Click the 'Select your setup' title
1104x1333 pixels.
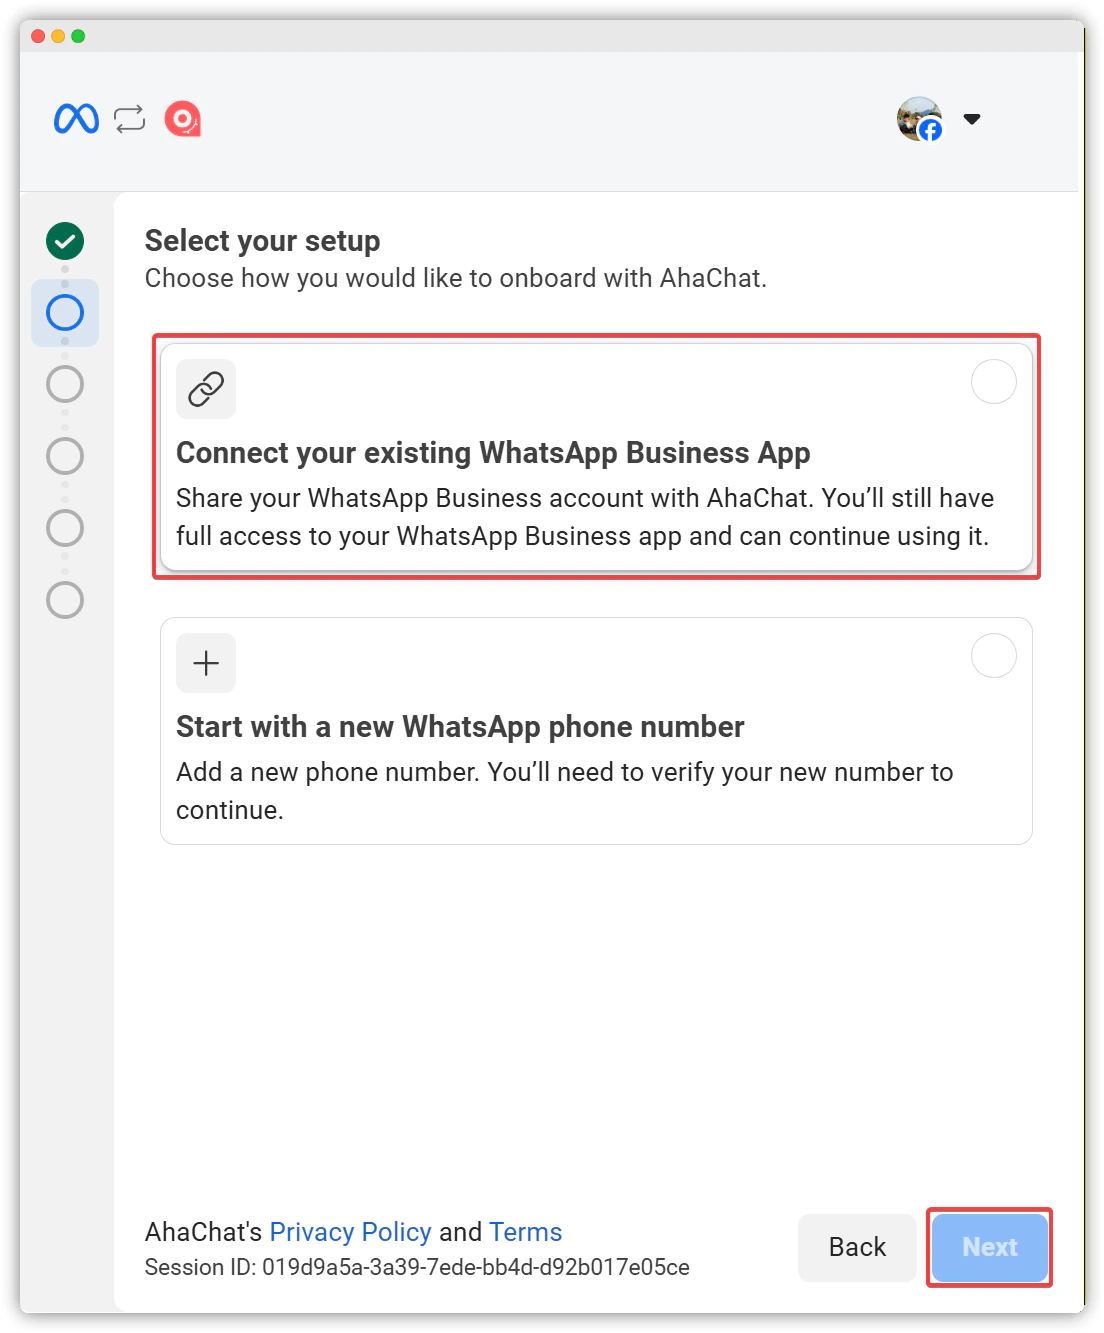pos(263,241)
